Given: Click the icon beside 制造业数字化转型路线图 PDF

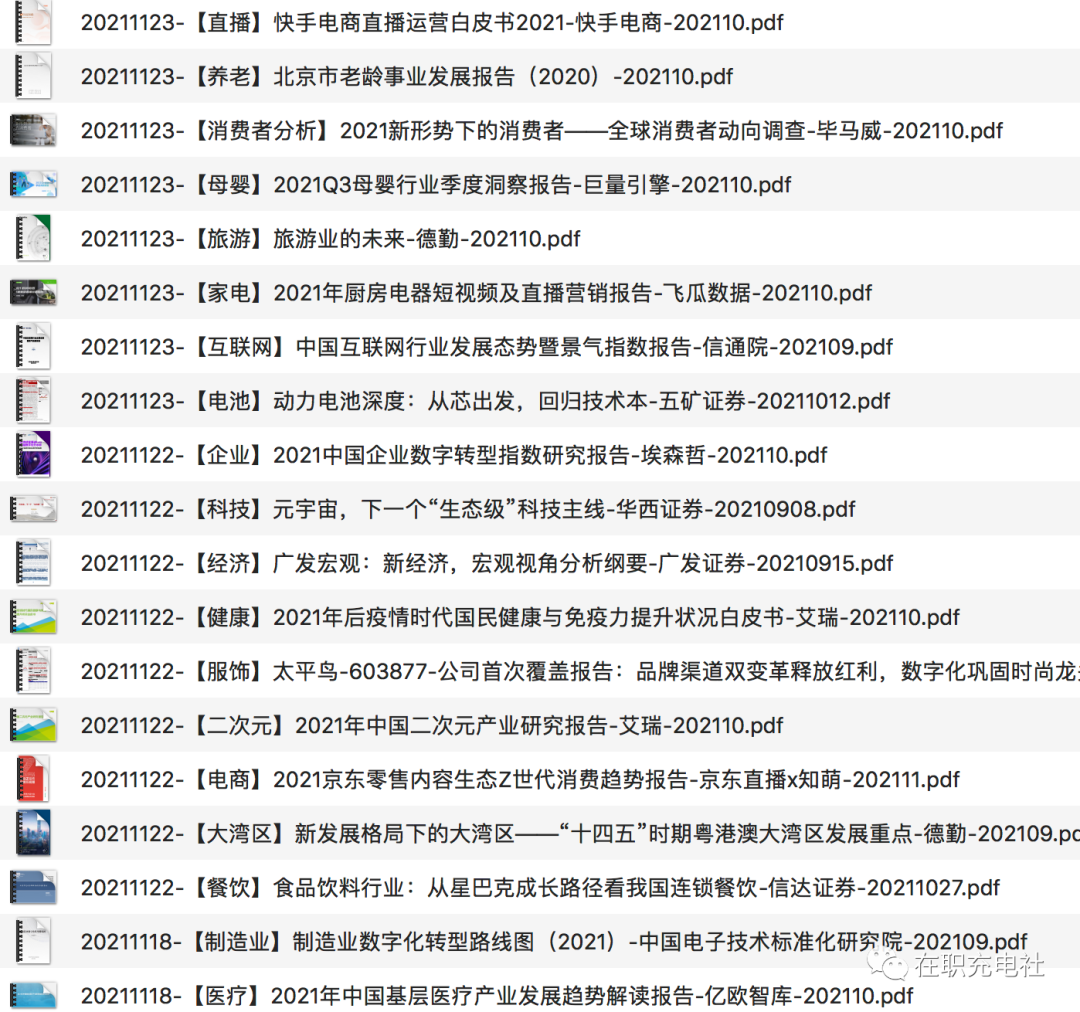Looking at the screenshot, I should pos(33,941).
